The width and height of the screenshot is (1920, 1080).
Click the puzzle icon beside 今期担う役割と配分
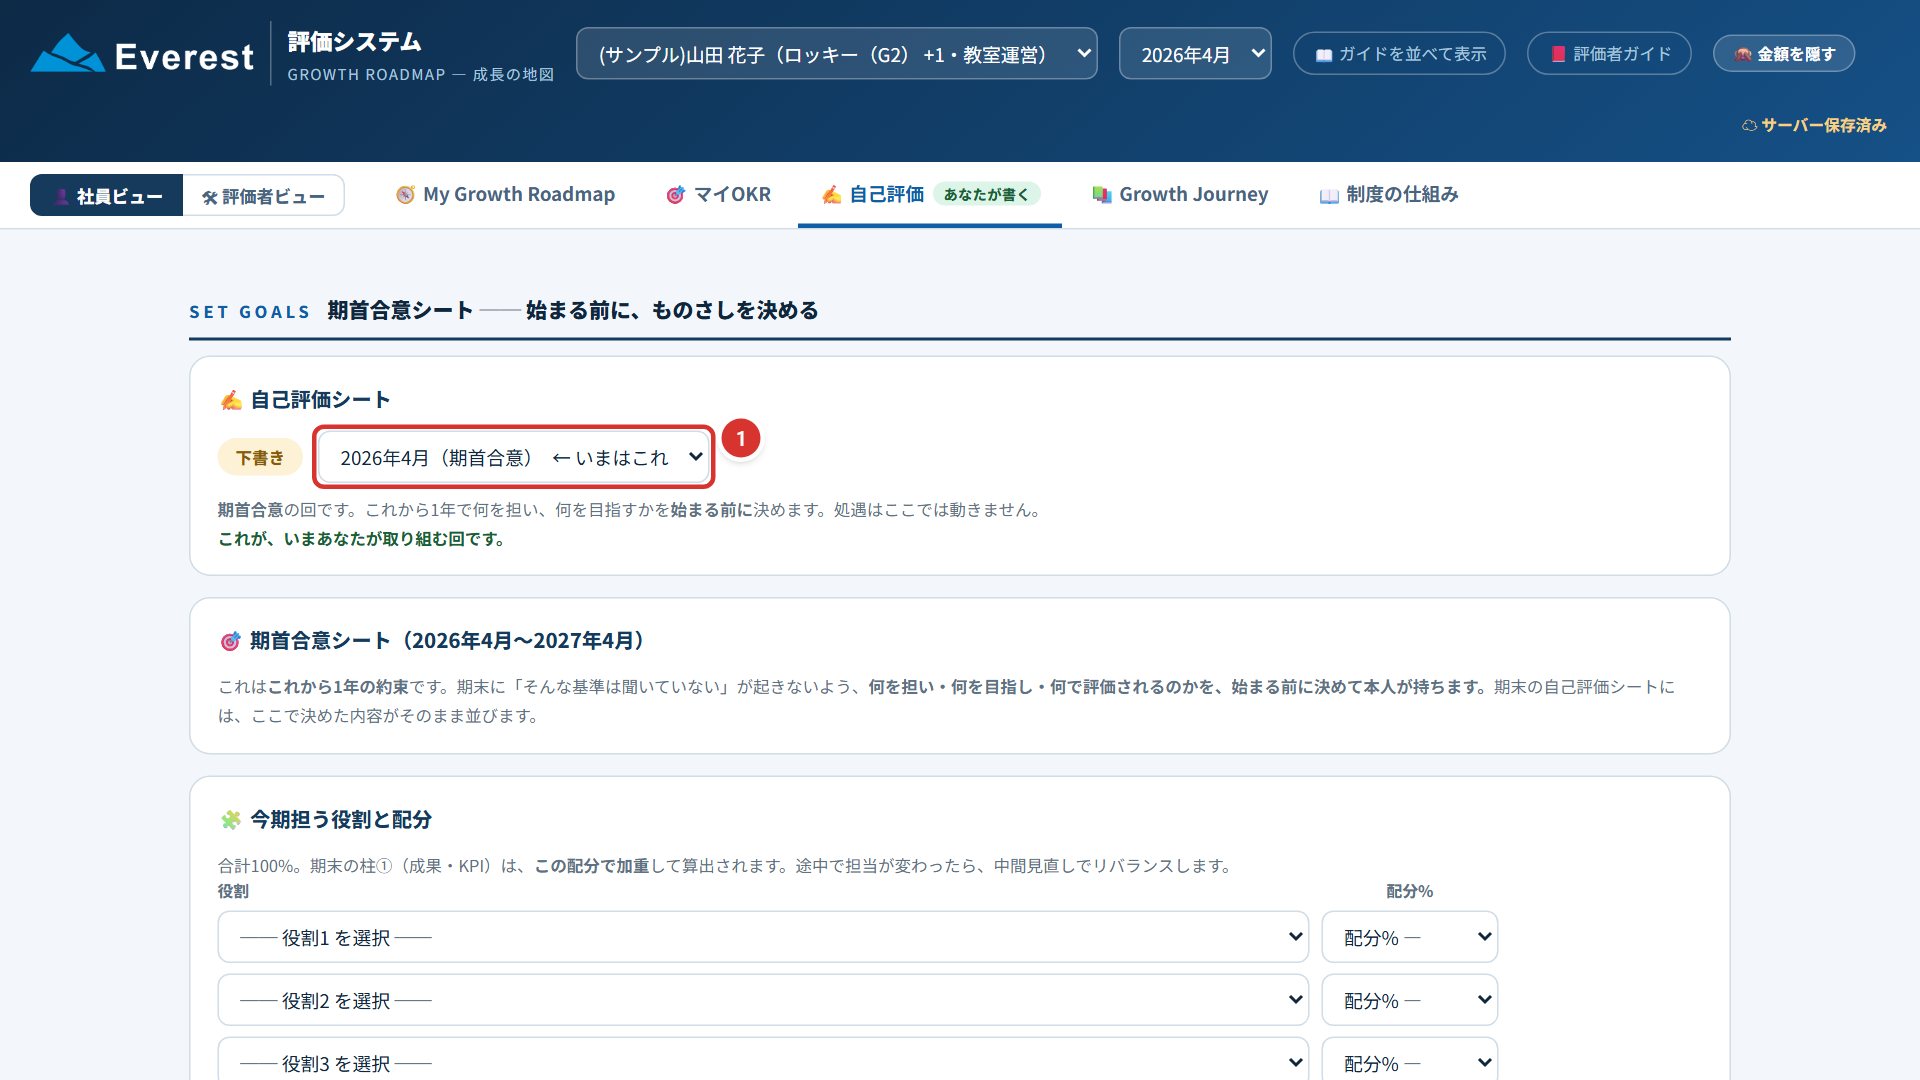(x=231, y=820)
